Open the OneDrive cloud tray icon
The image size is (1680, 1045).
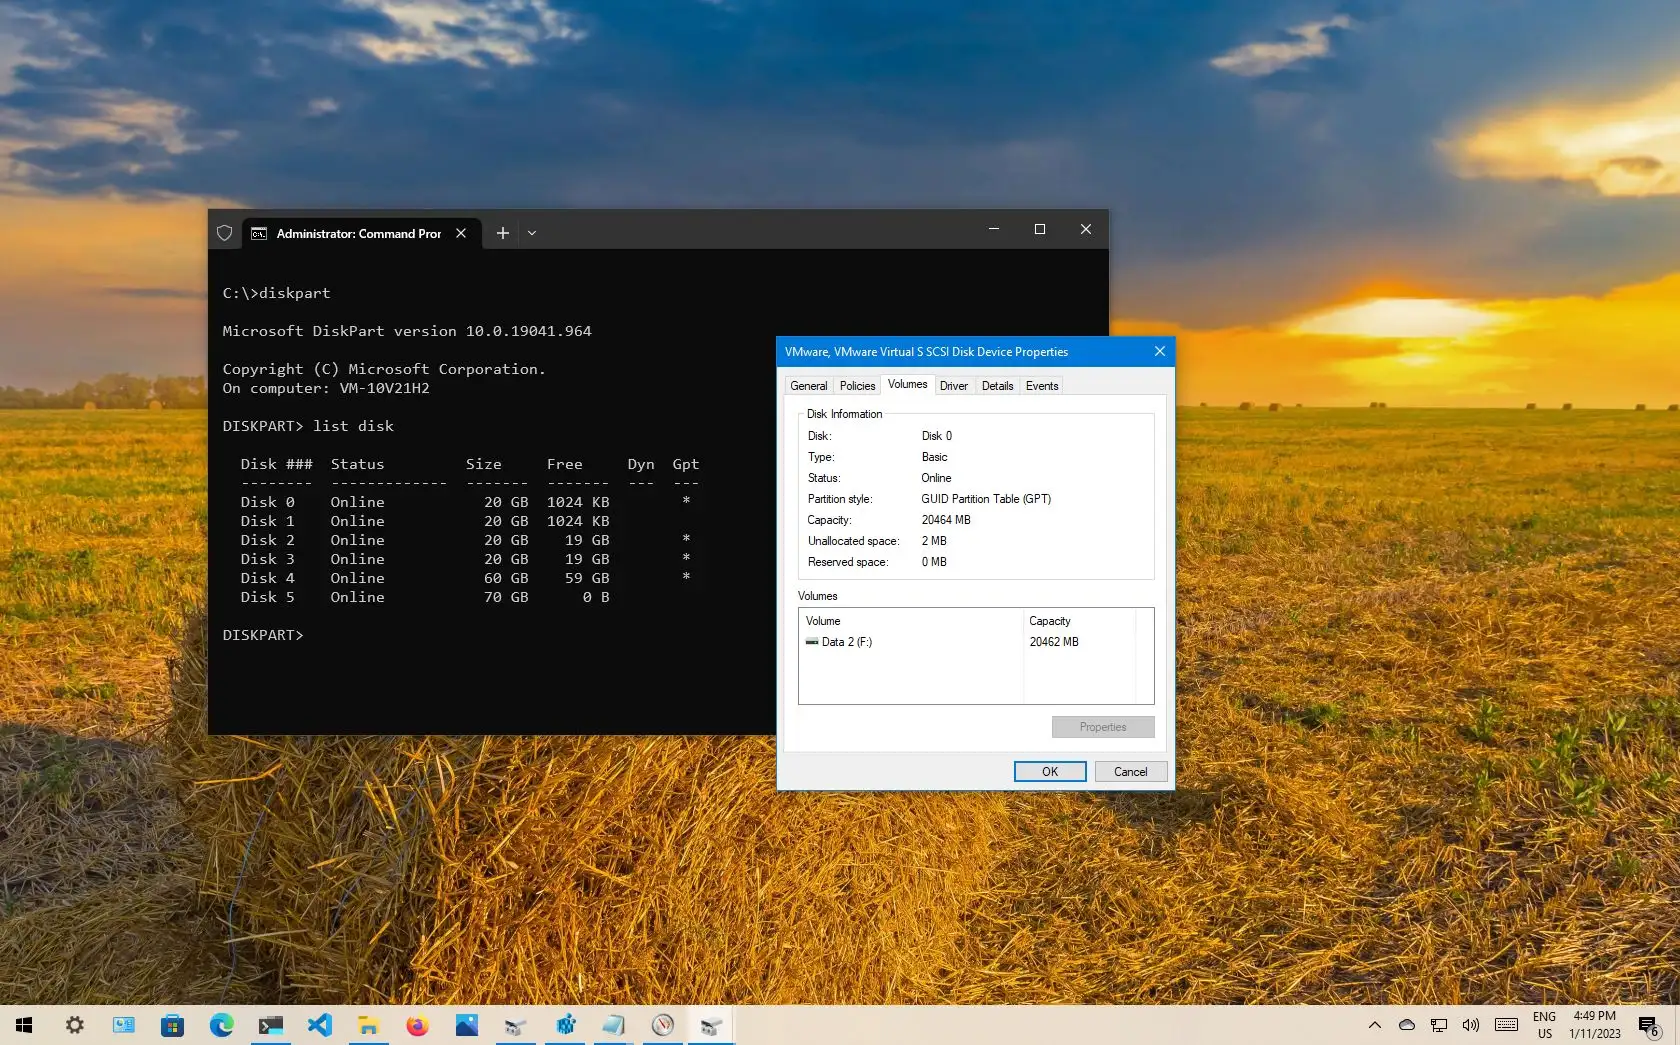pos(1406,1025)
